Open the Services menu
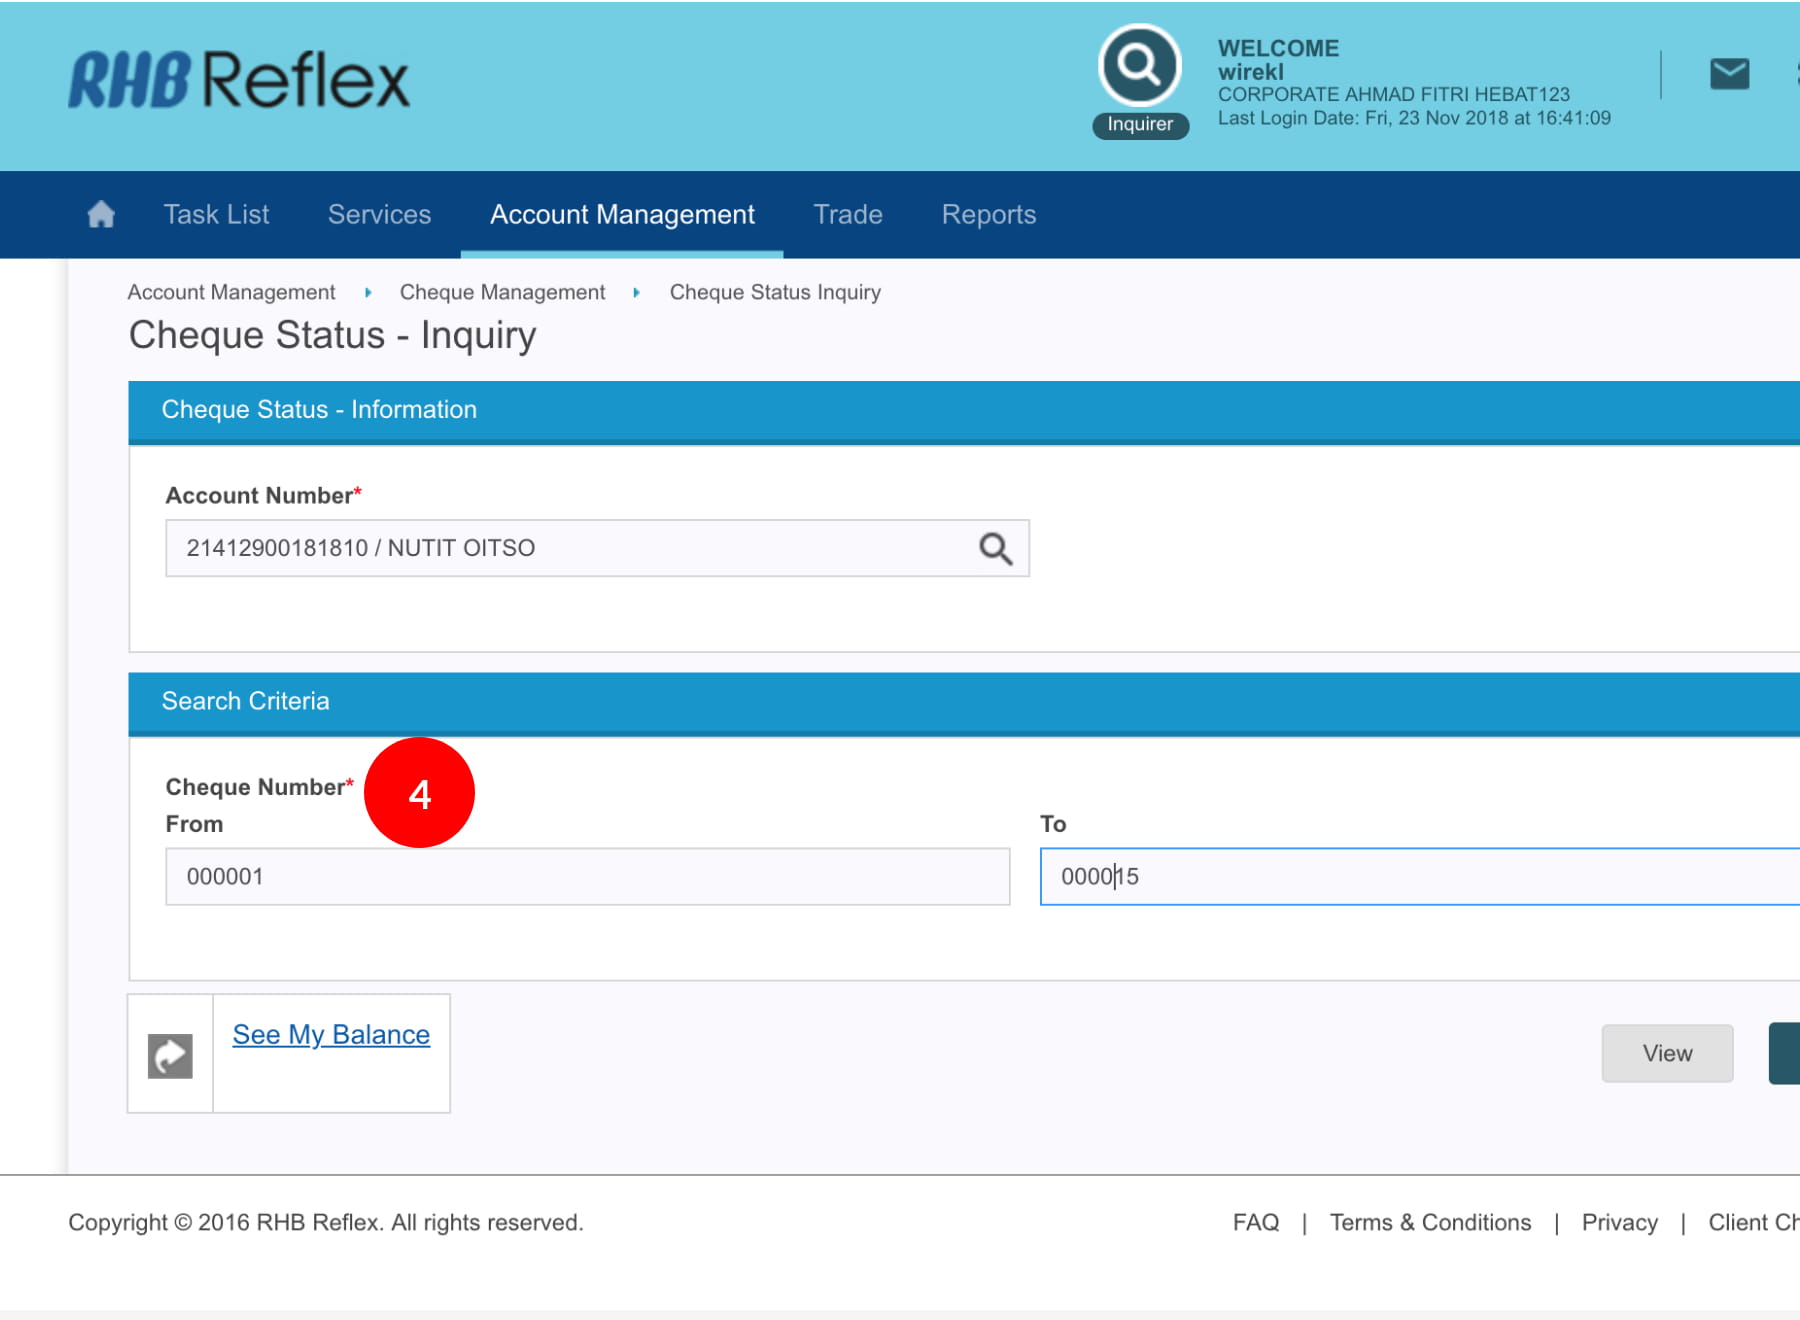This screenshot has width=1800, height=1320. click(x=379, y=214)
